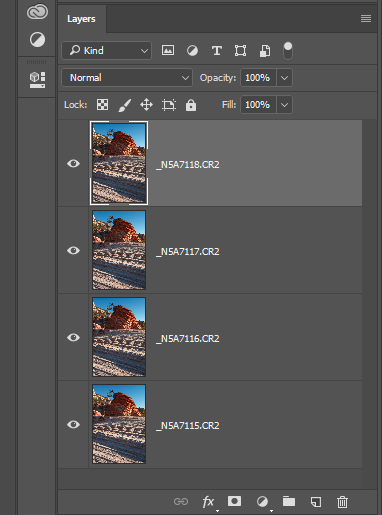Hide the _N5A7116.CR2 layer

point(73,337)
